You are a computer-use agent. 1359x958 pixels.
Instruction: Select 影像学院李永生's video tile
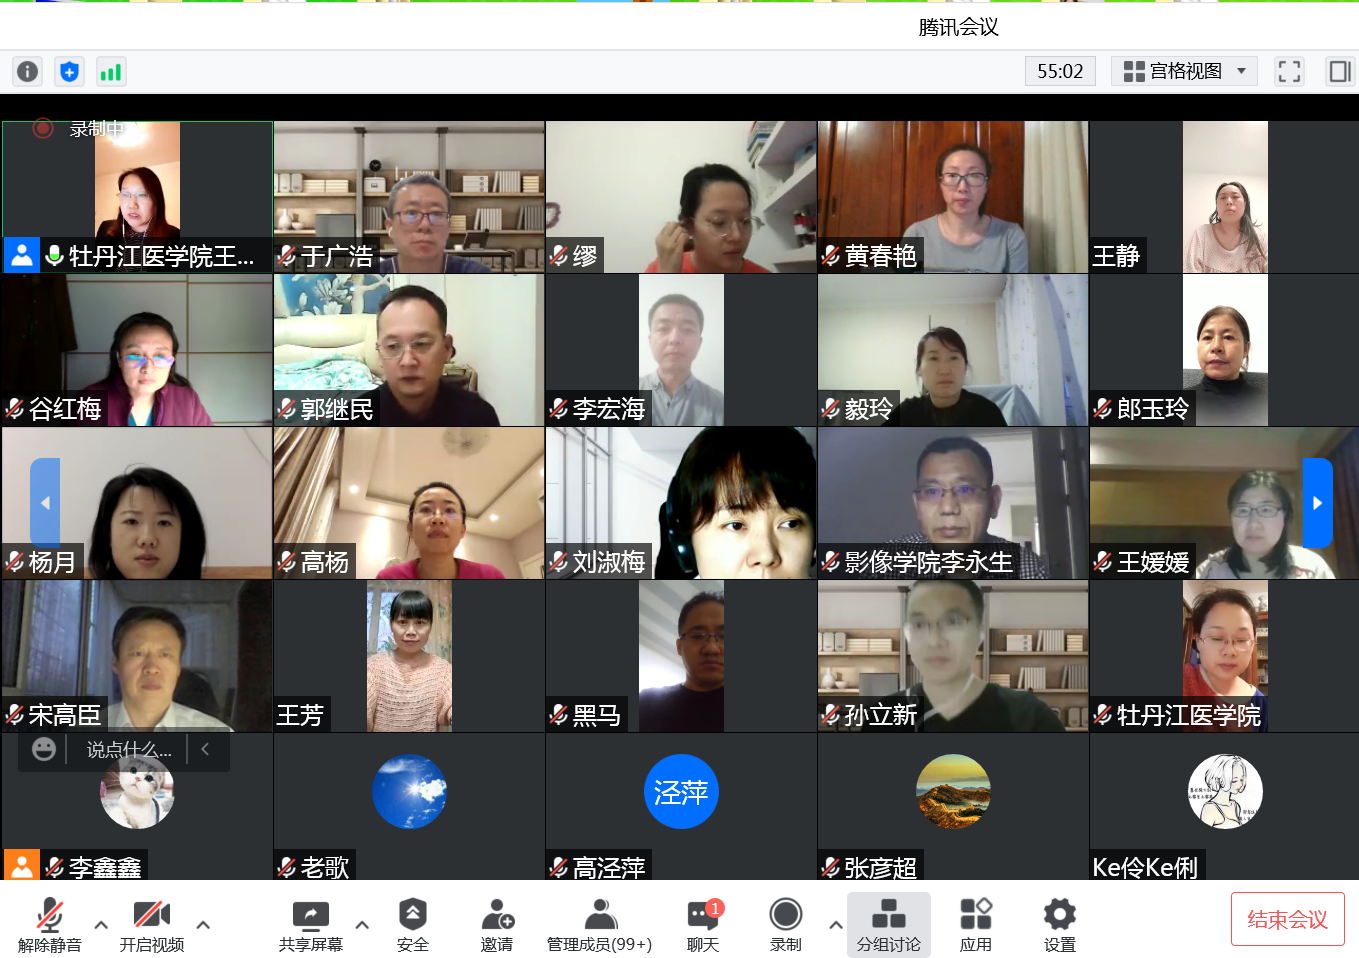[x=953, y=503]
